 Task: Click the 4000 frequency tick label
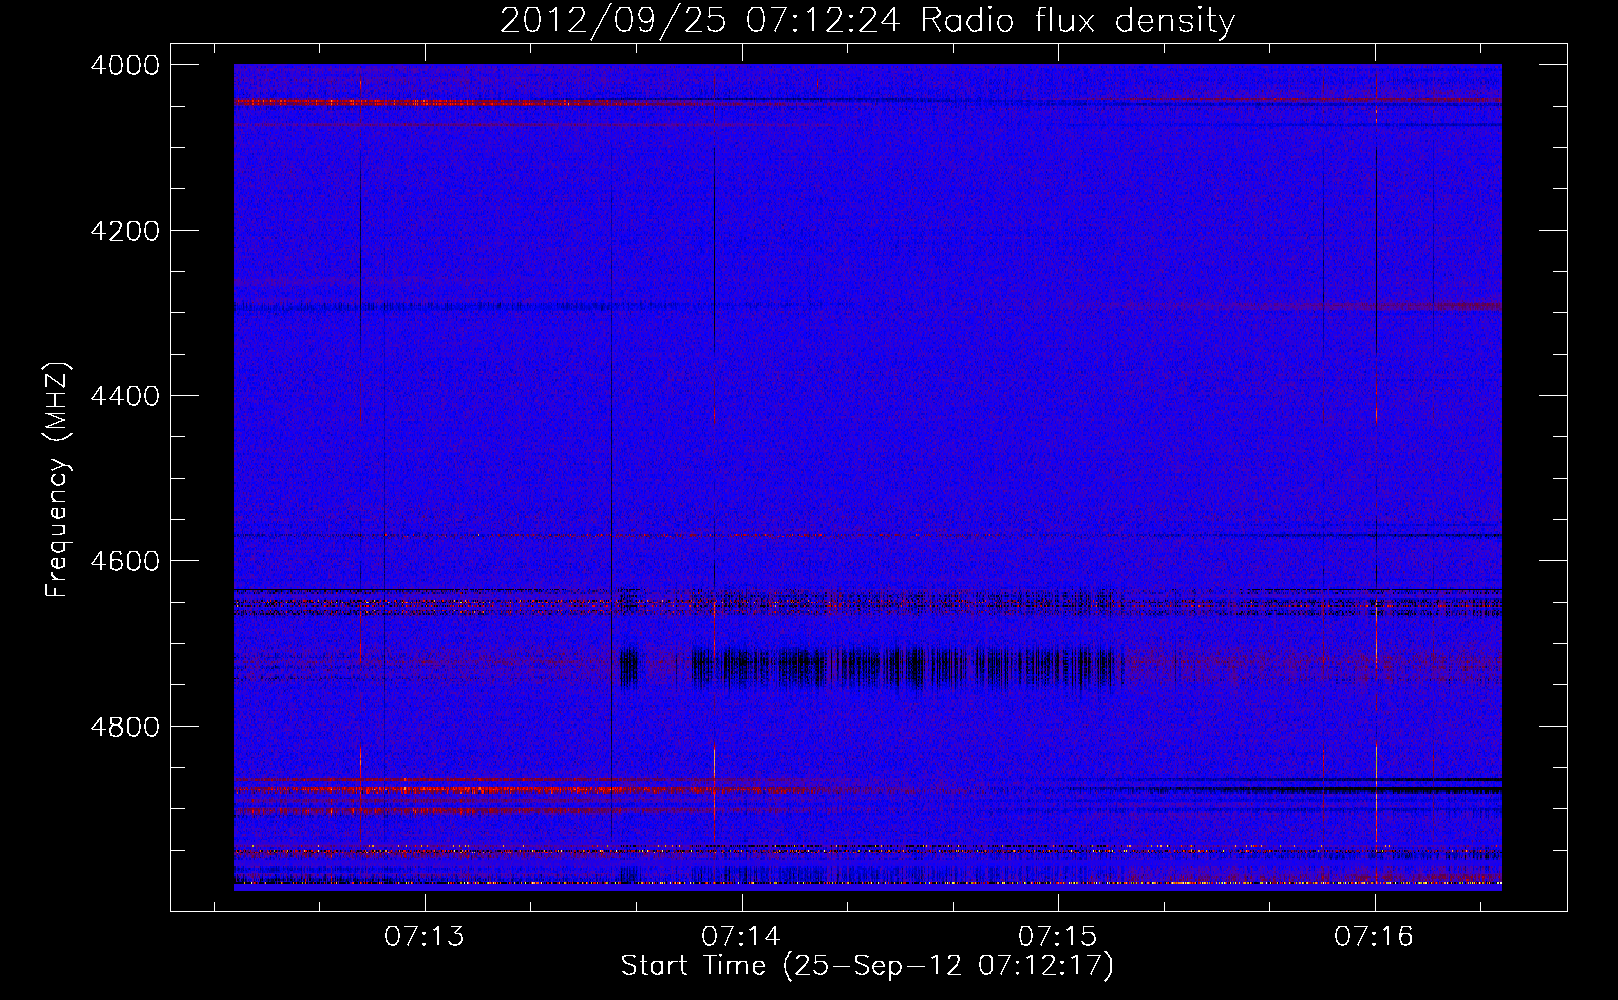pyautogui.click(x=125, y=65)
